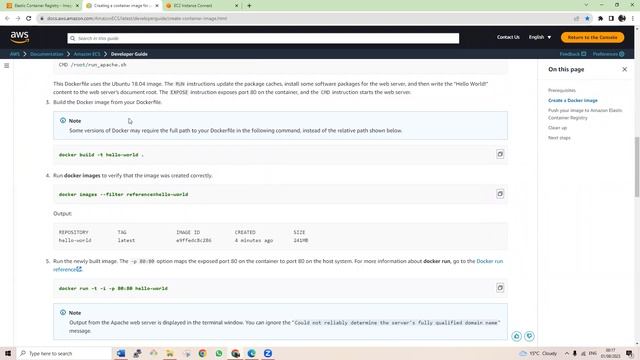This screenshot has height=360, width=640.
Task: Copy the docker images filter command
Action: pos(500,193)
